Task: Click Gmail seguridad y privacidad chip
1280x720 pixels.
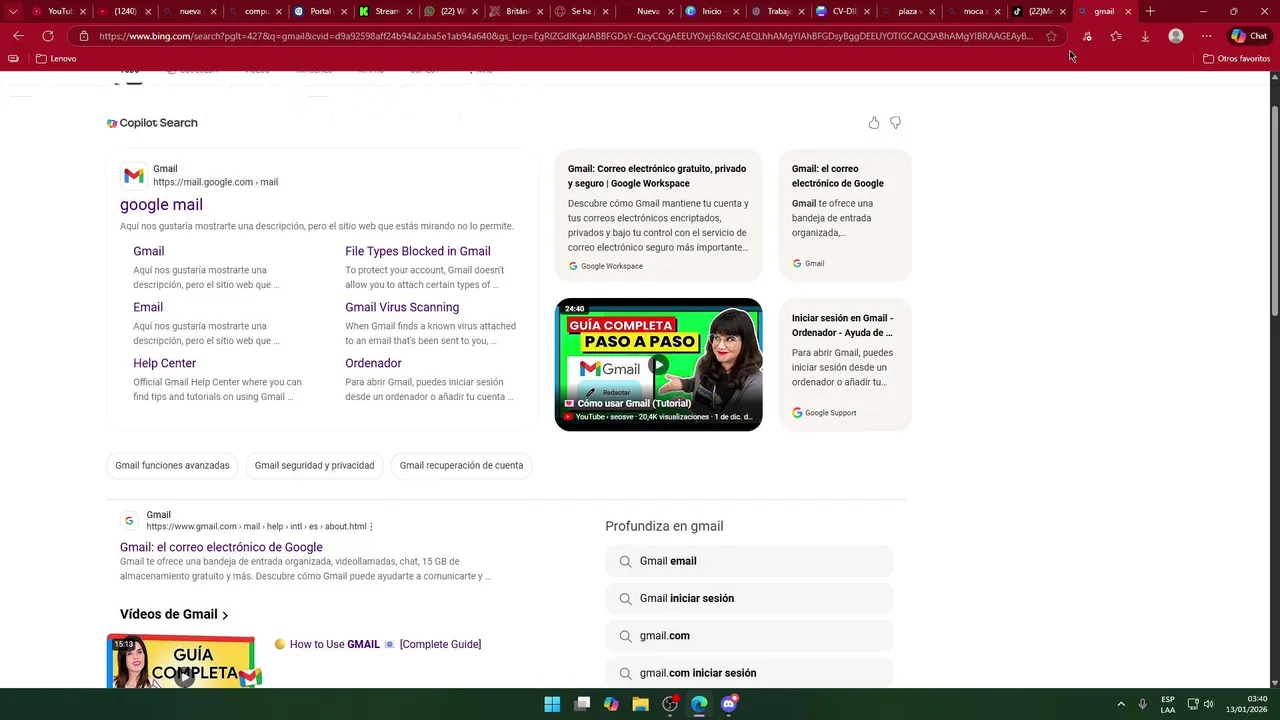Action: tap(314, 465)
